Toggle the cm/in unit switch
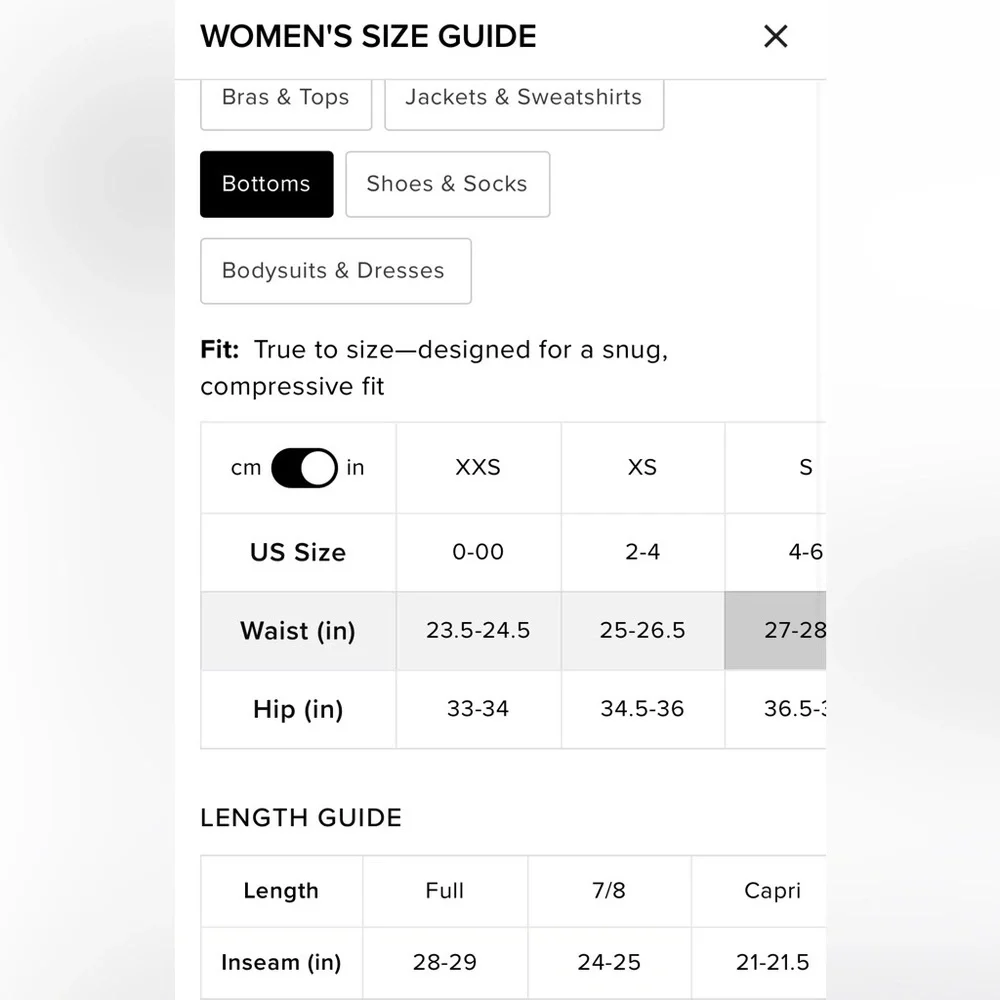Viewport: 1000px width, 1000px height. [x=304, y=468]
